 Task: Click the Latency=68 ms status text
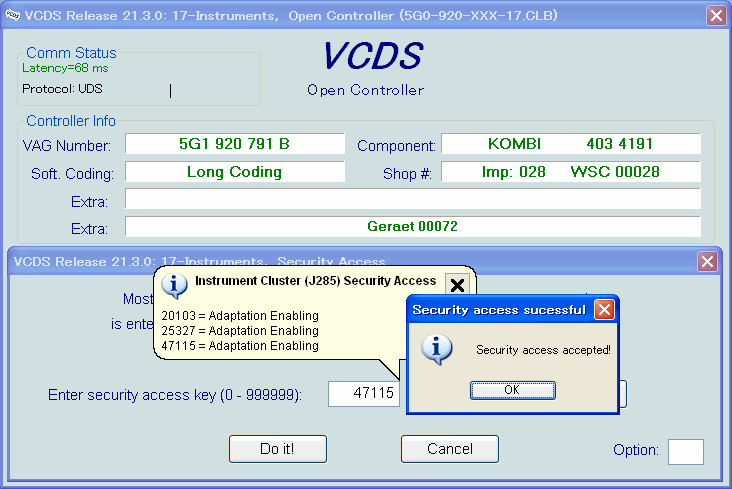[65, 68]
